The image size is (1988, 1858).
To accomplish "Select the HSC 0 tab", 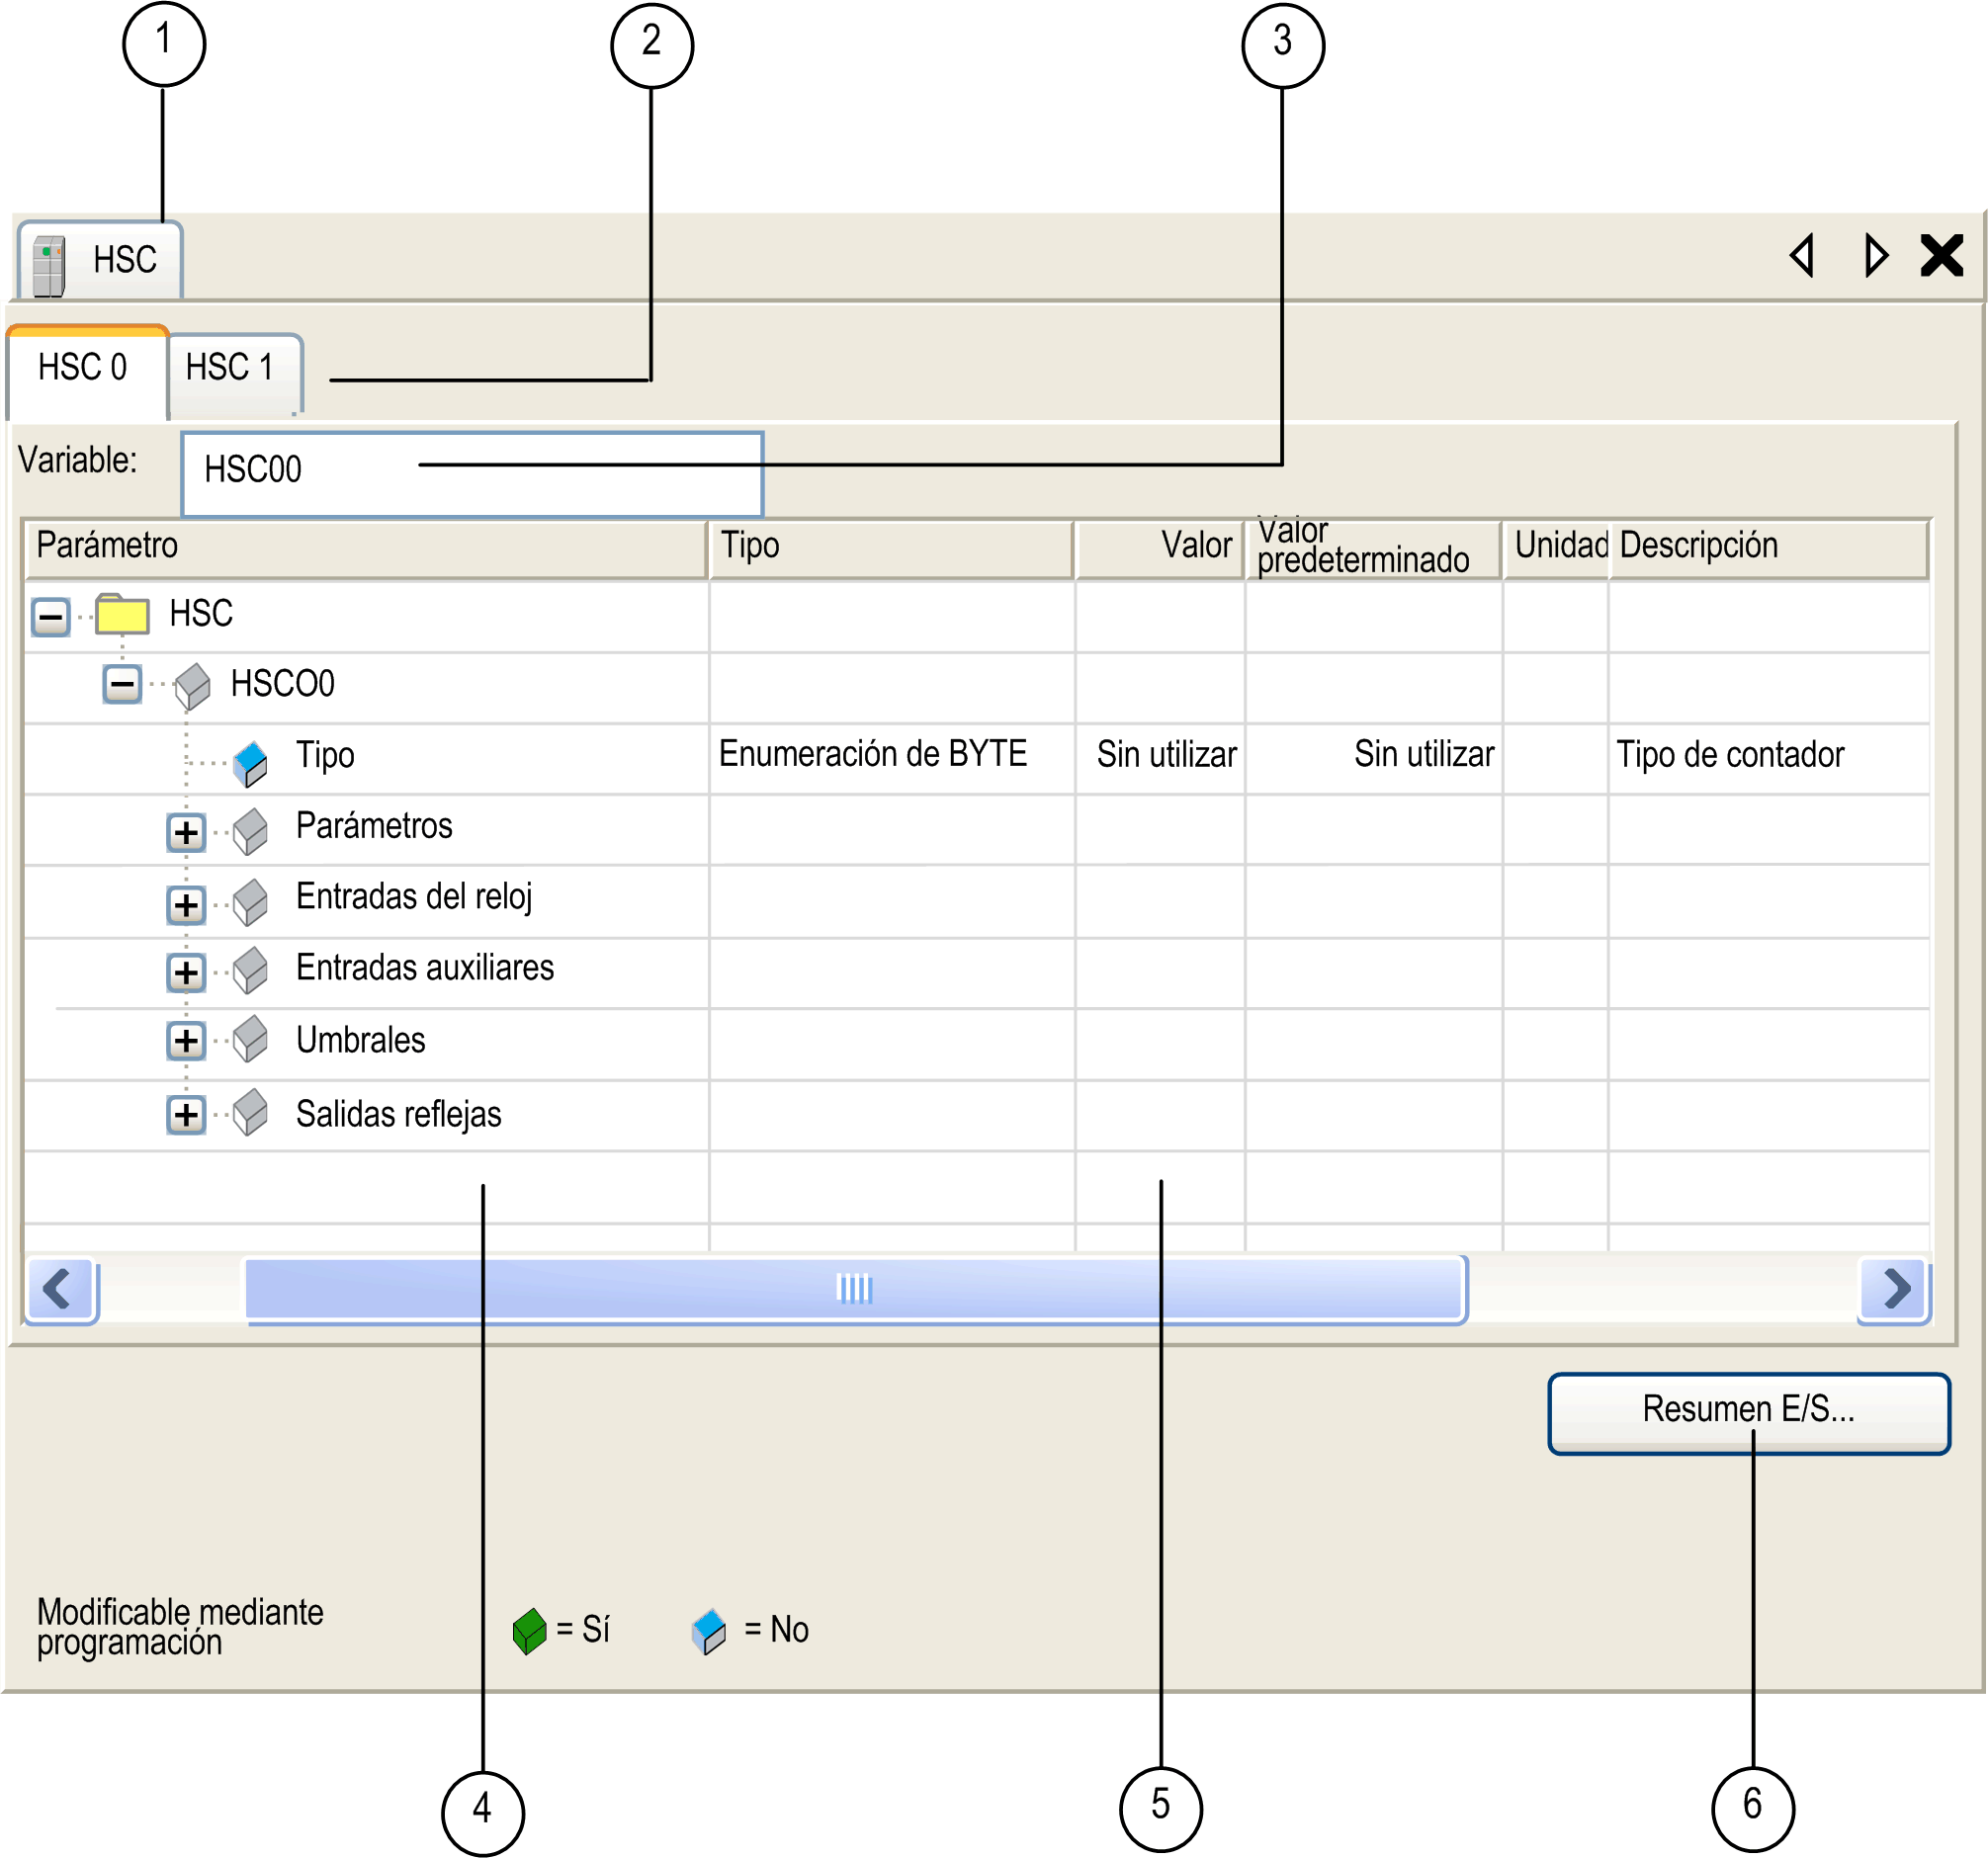I will [83, 368].
